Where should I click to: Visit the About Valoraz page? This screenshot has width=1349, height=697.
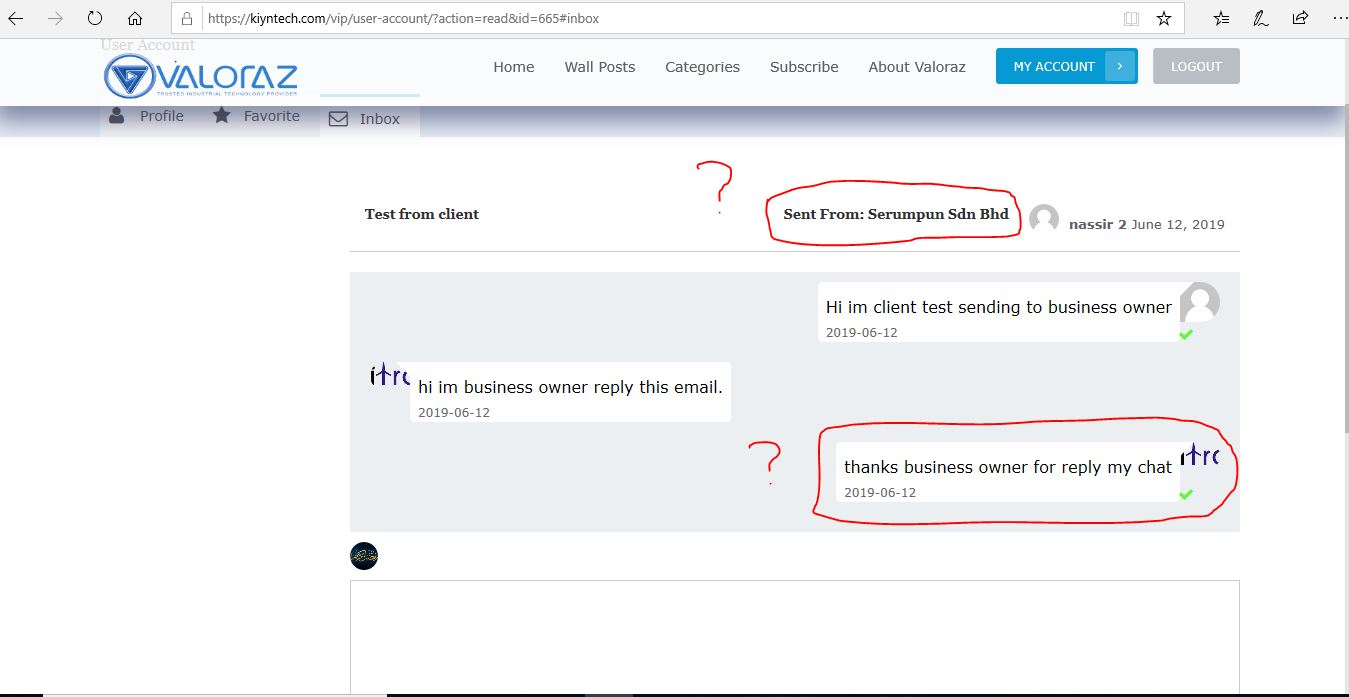[917, 67]
